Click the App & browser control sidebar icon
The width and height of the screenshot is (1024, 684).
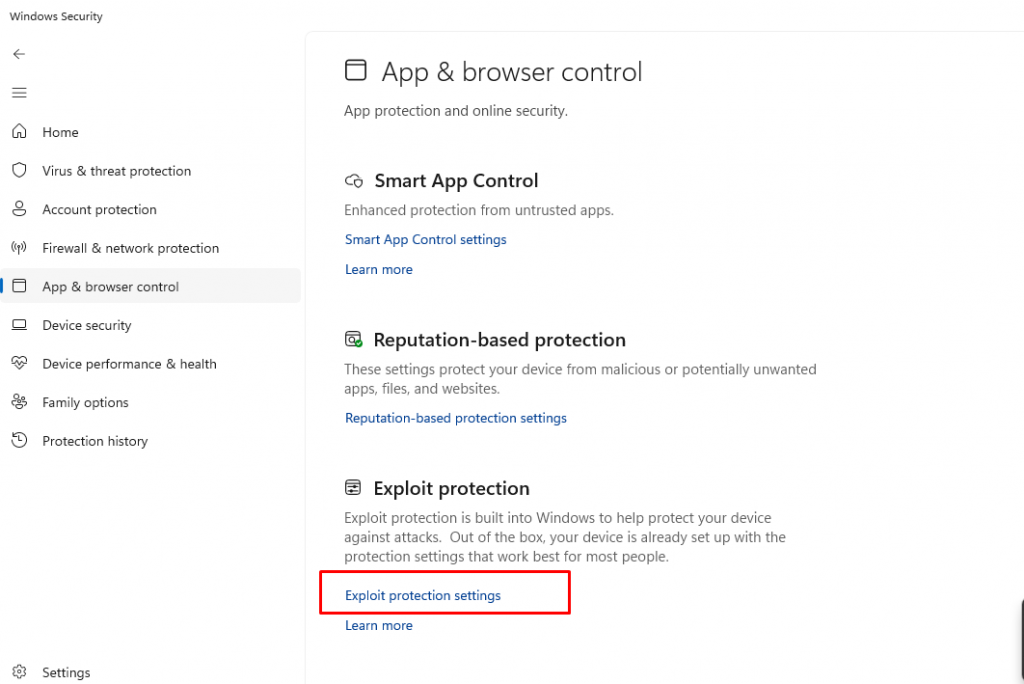point(20,286)
